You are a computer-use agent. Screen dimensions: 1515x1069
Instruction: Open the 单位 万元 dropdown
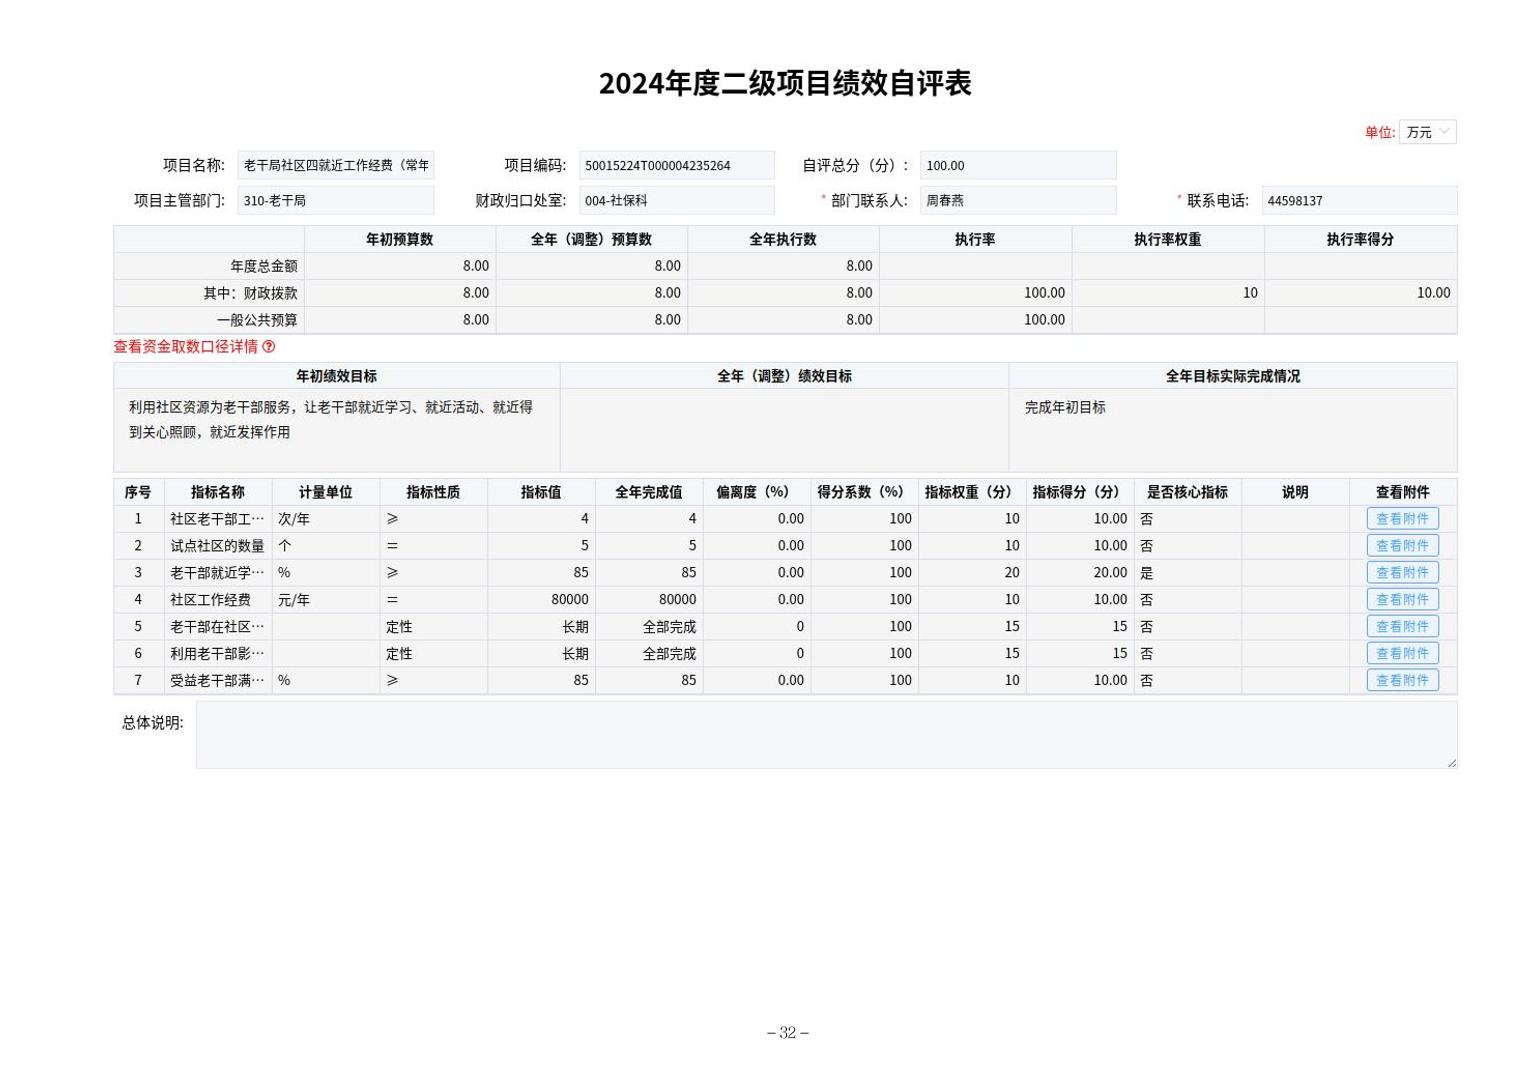pos(1426,132)
